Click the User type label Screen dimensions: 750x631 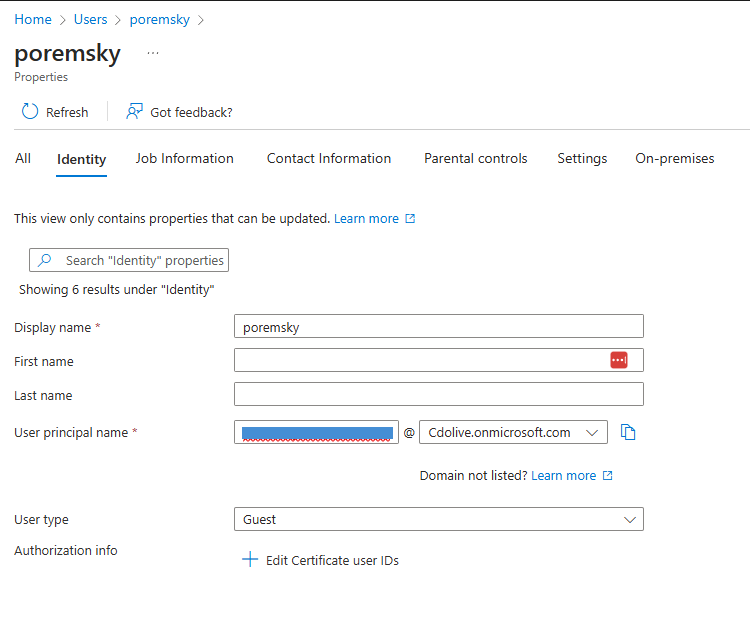(x=41, y=520)
